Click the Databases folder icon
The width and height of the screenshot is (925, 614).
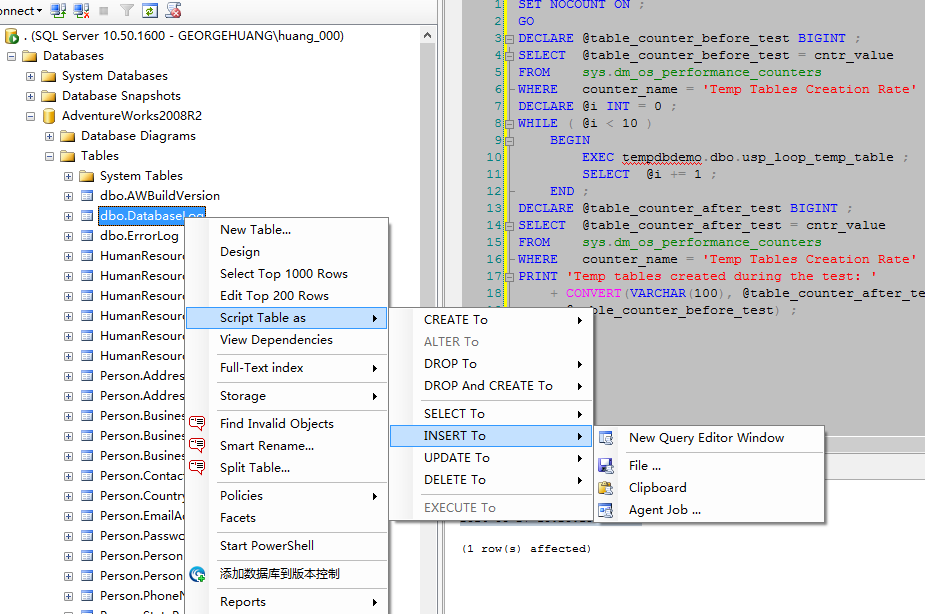[29, 56]
